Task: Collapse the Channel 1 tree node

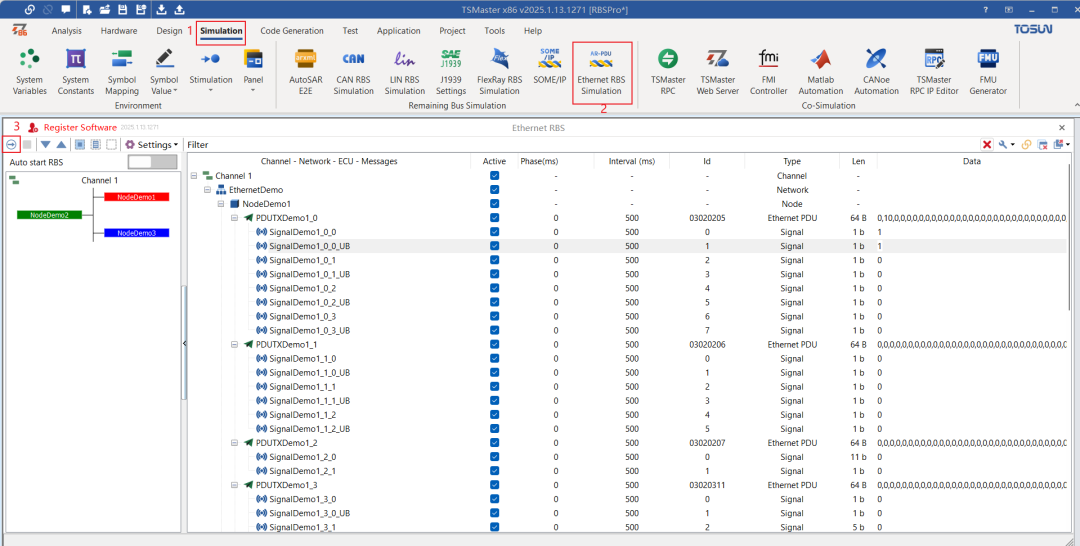Action: click(194, 176)
